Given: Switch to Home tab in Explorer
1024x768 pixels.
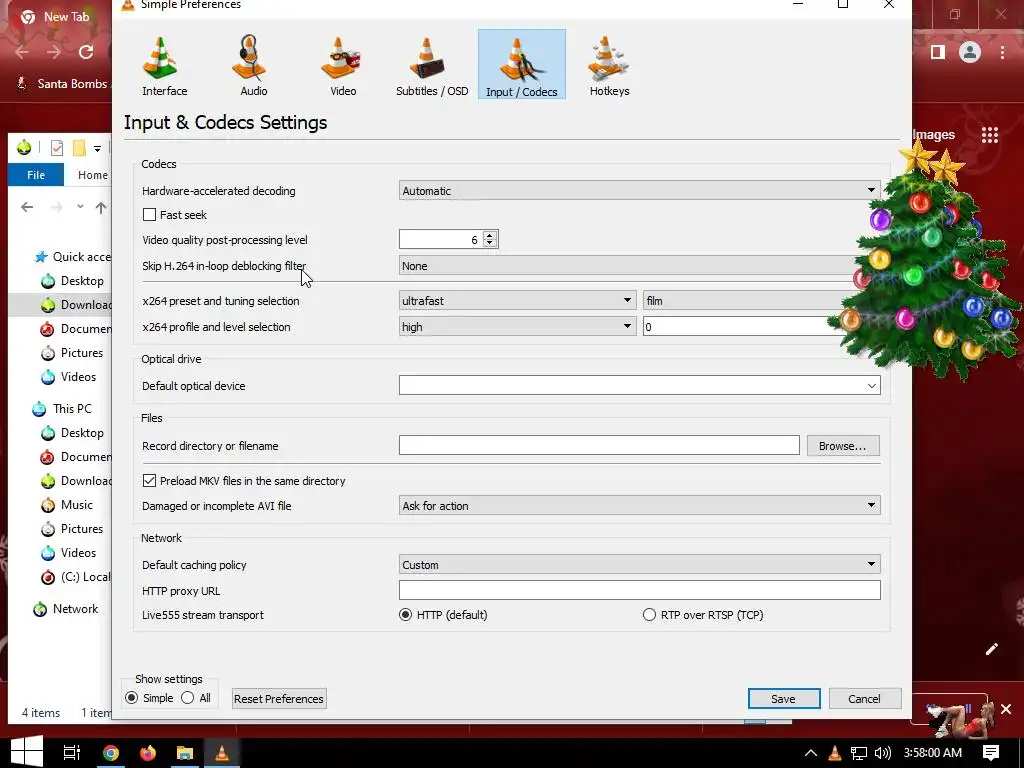Looking at the screenshot, I should (92, 175).
